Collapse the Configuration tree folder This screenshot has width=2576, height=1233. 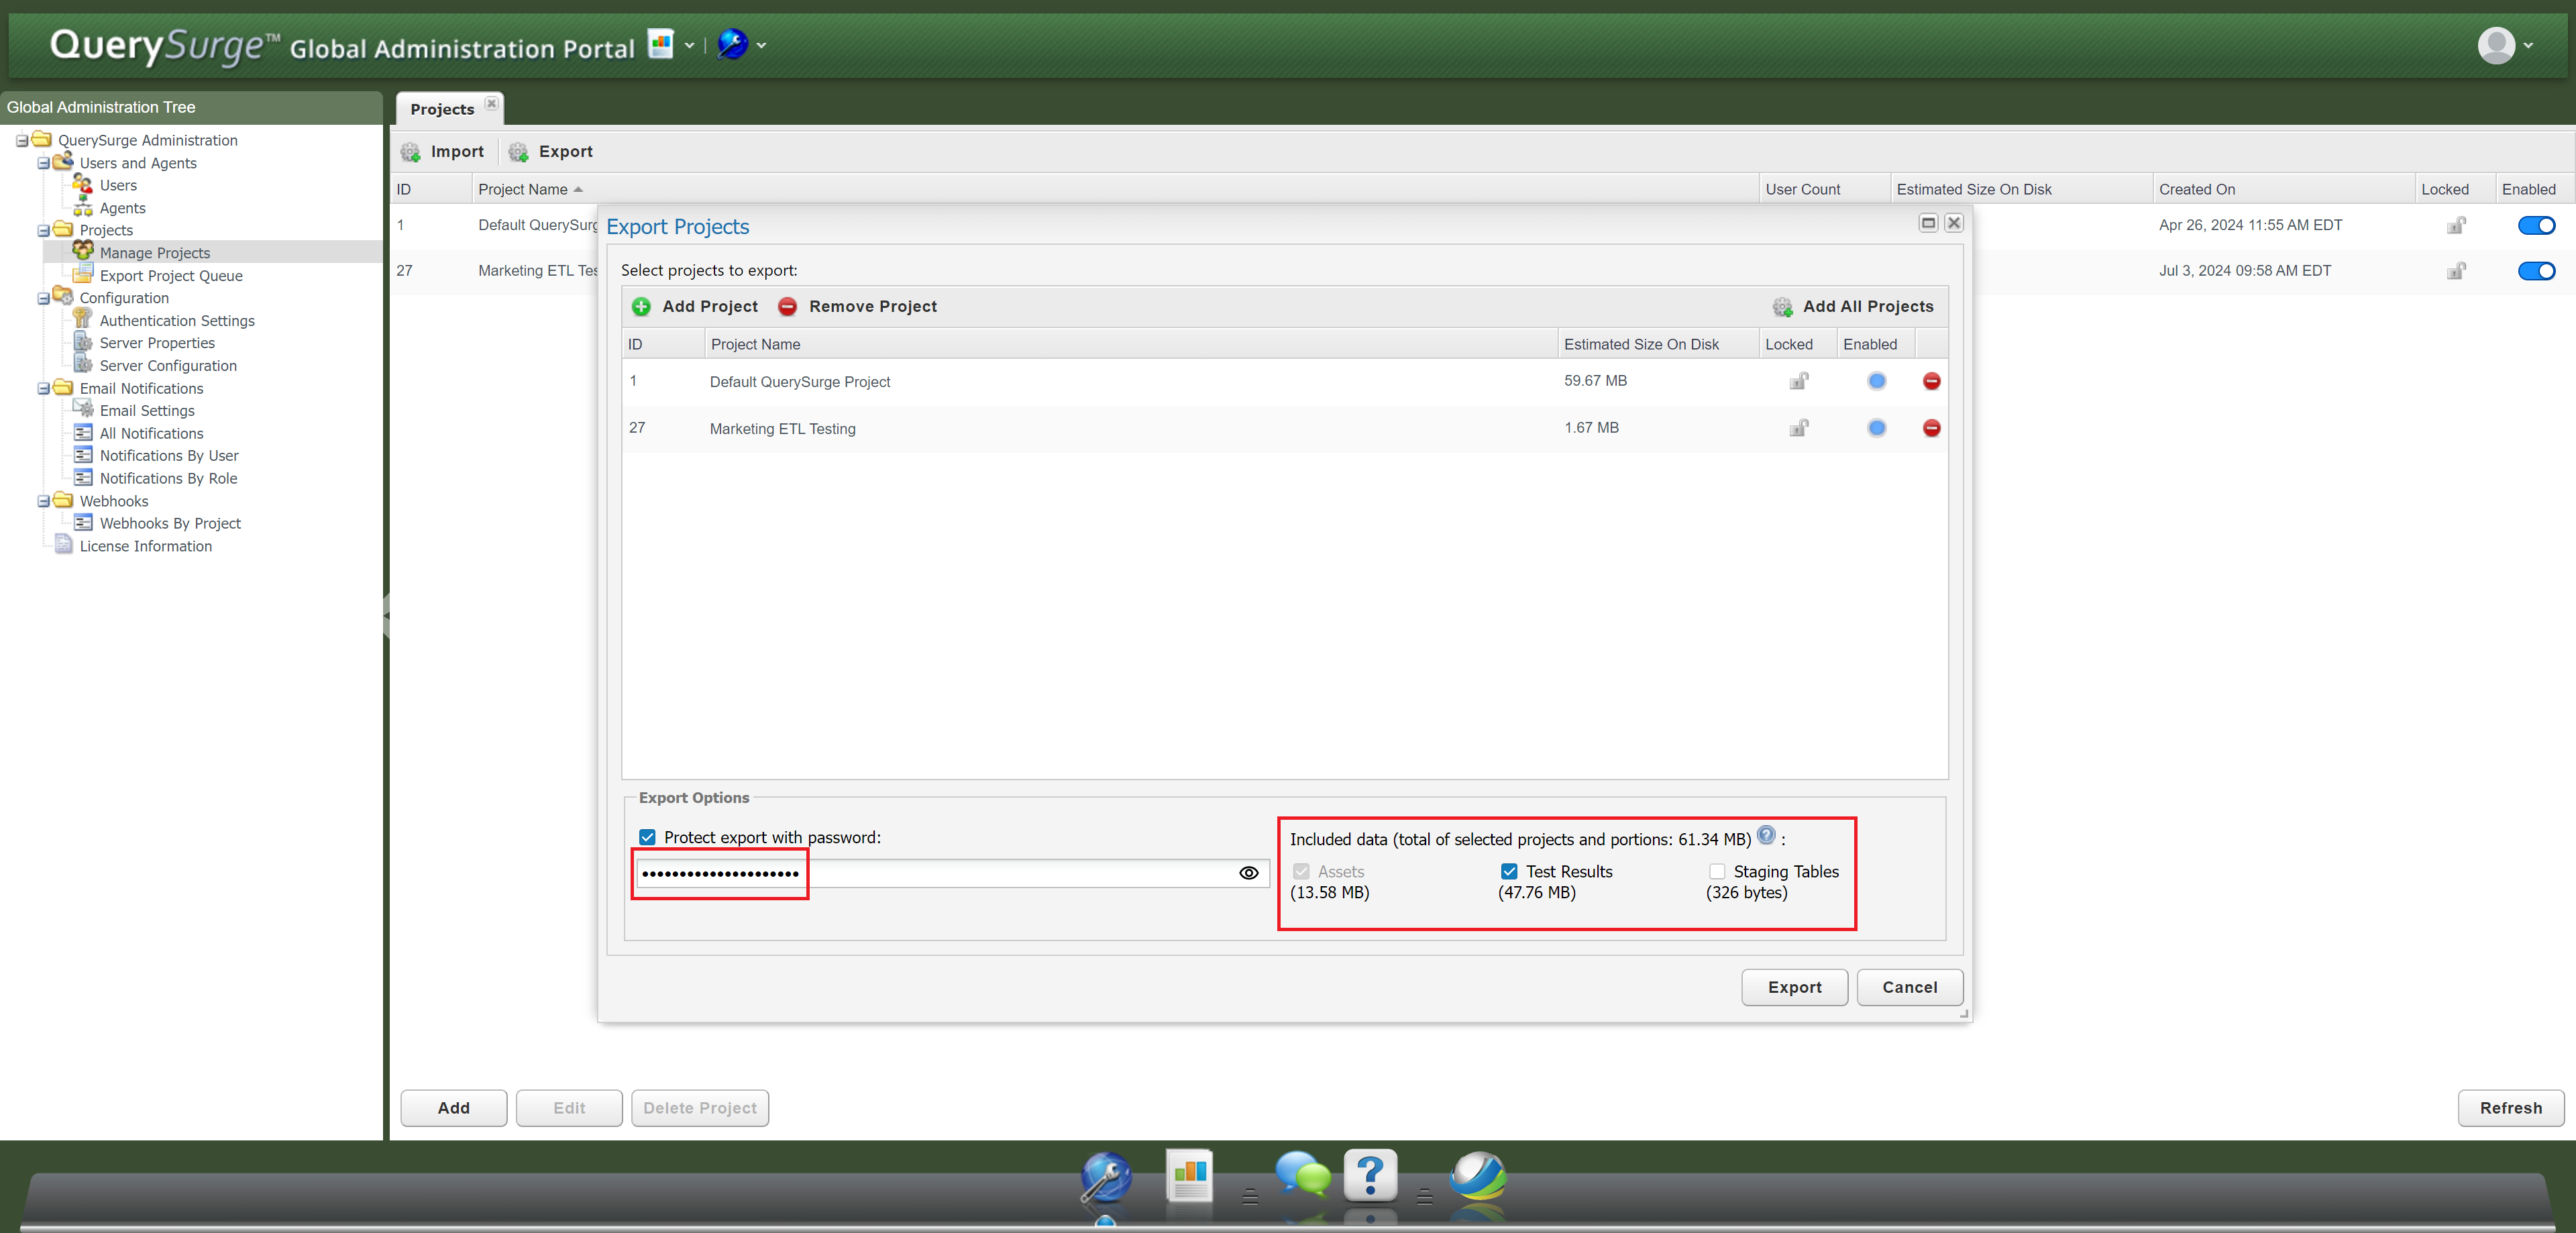44,299
